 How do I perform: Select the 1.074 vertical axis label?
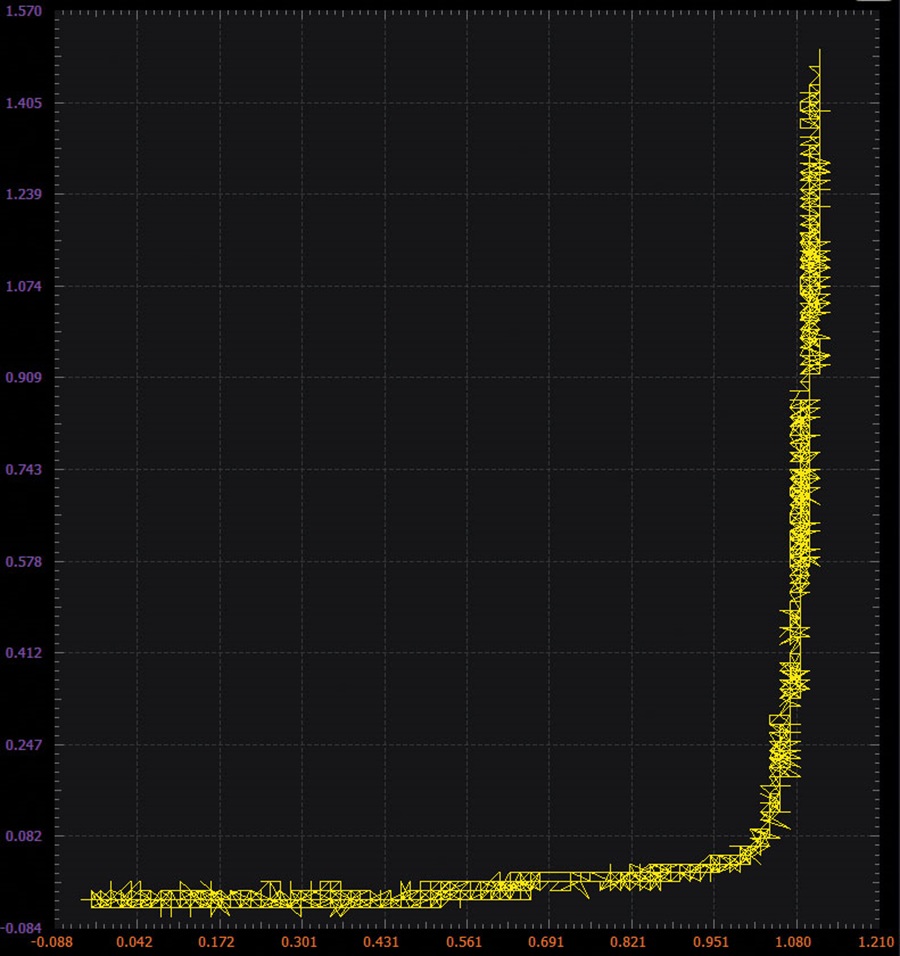tap(24, 286)
